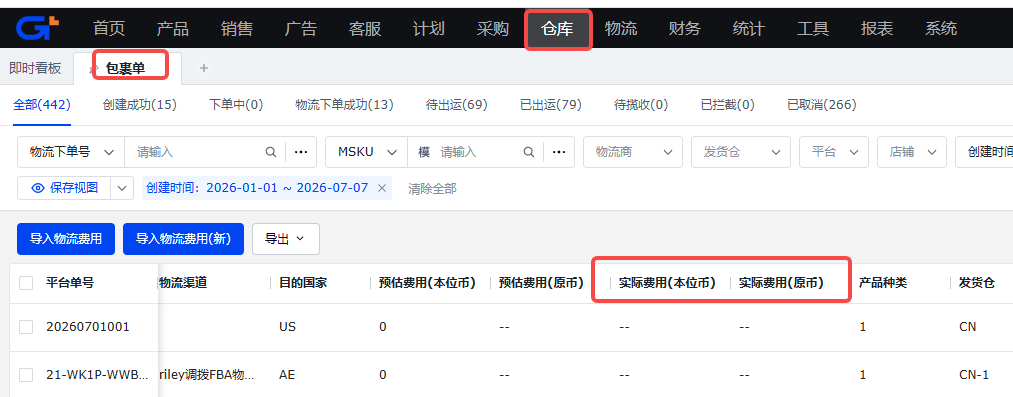1013x397 pixels.
Task: Click the 物流下单号 请输入 input field
Action: point(194,152)
